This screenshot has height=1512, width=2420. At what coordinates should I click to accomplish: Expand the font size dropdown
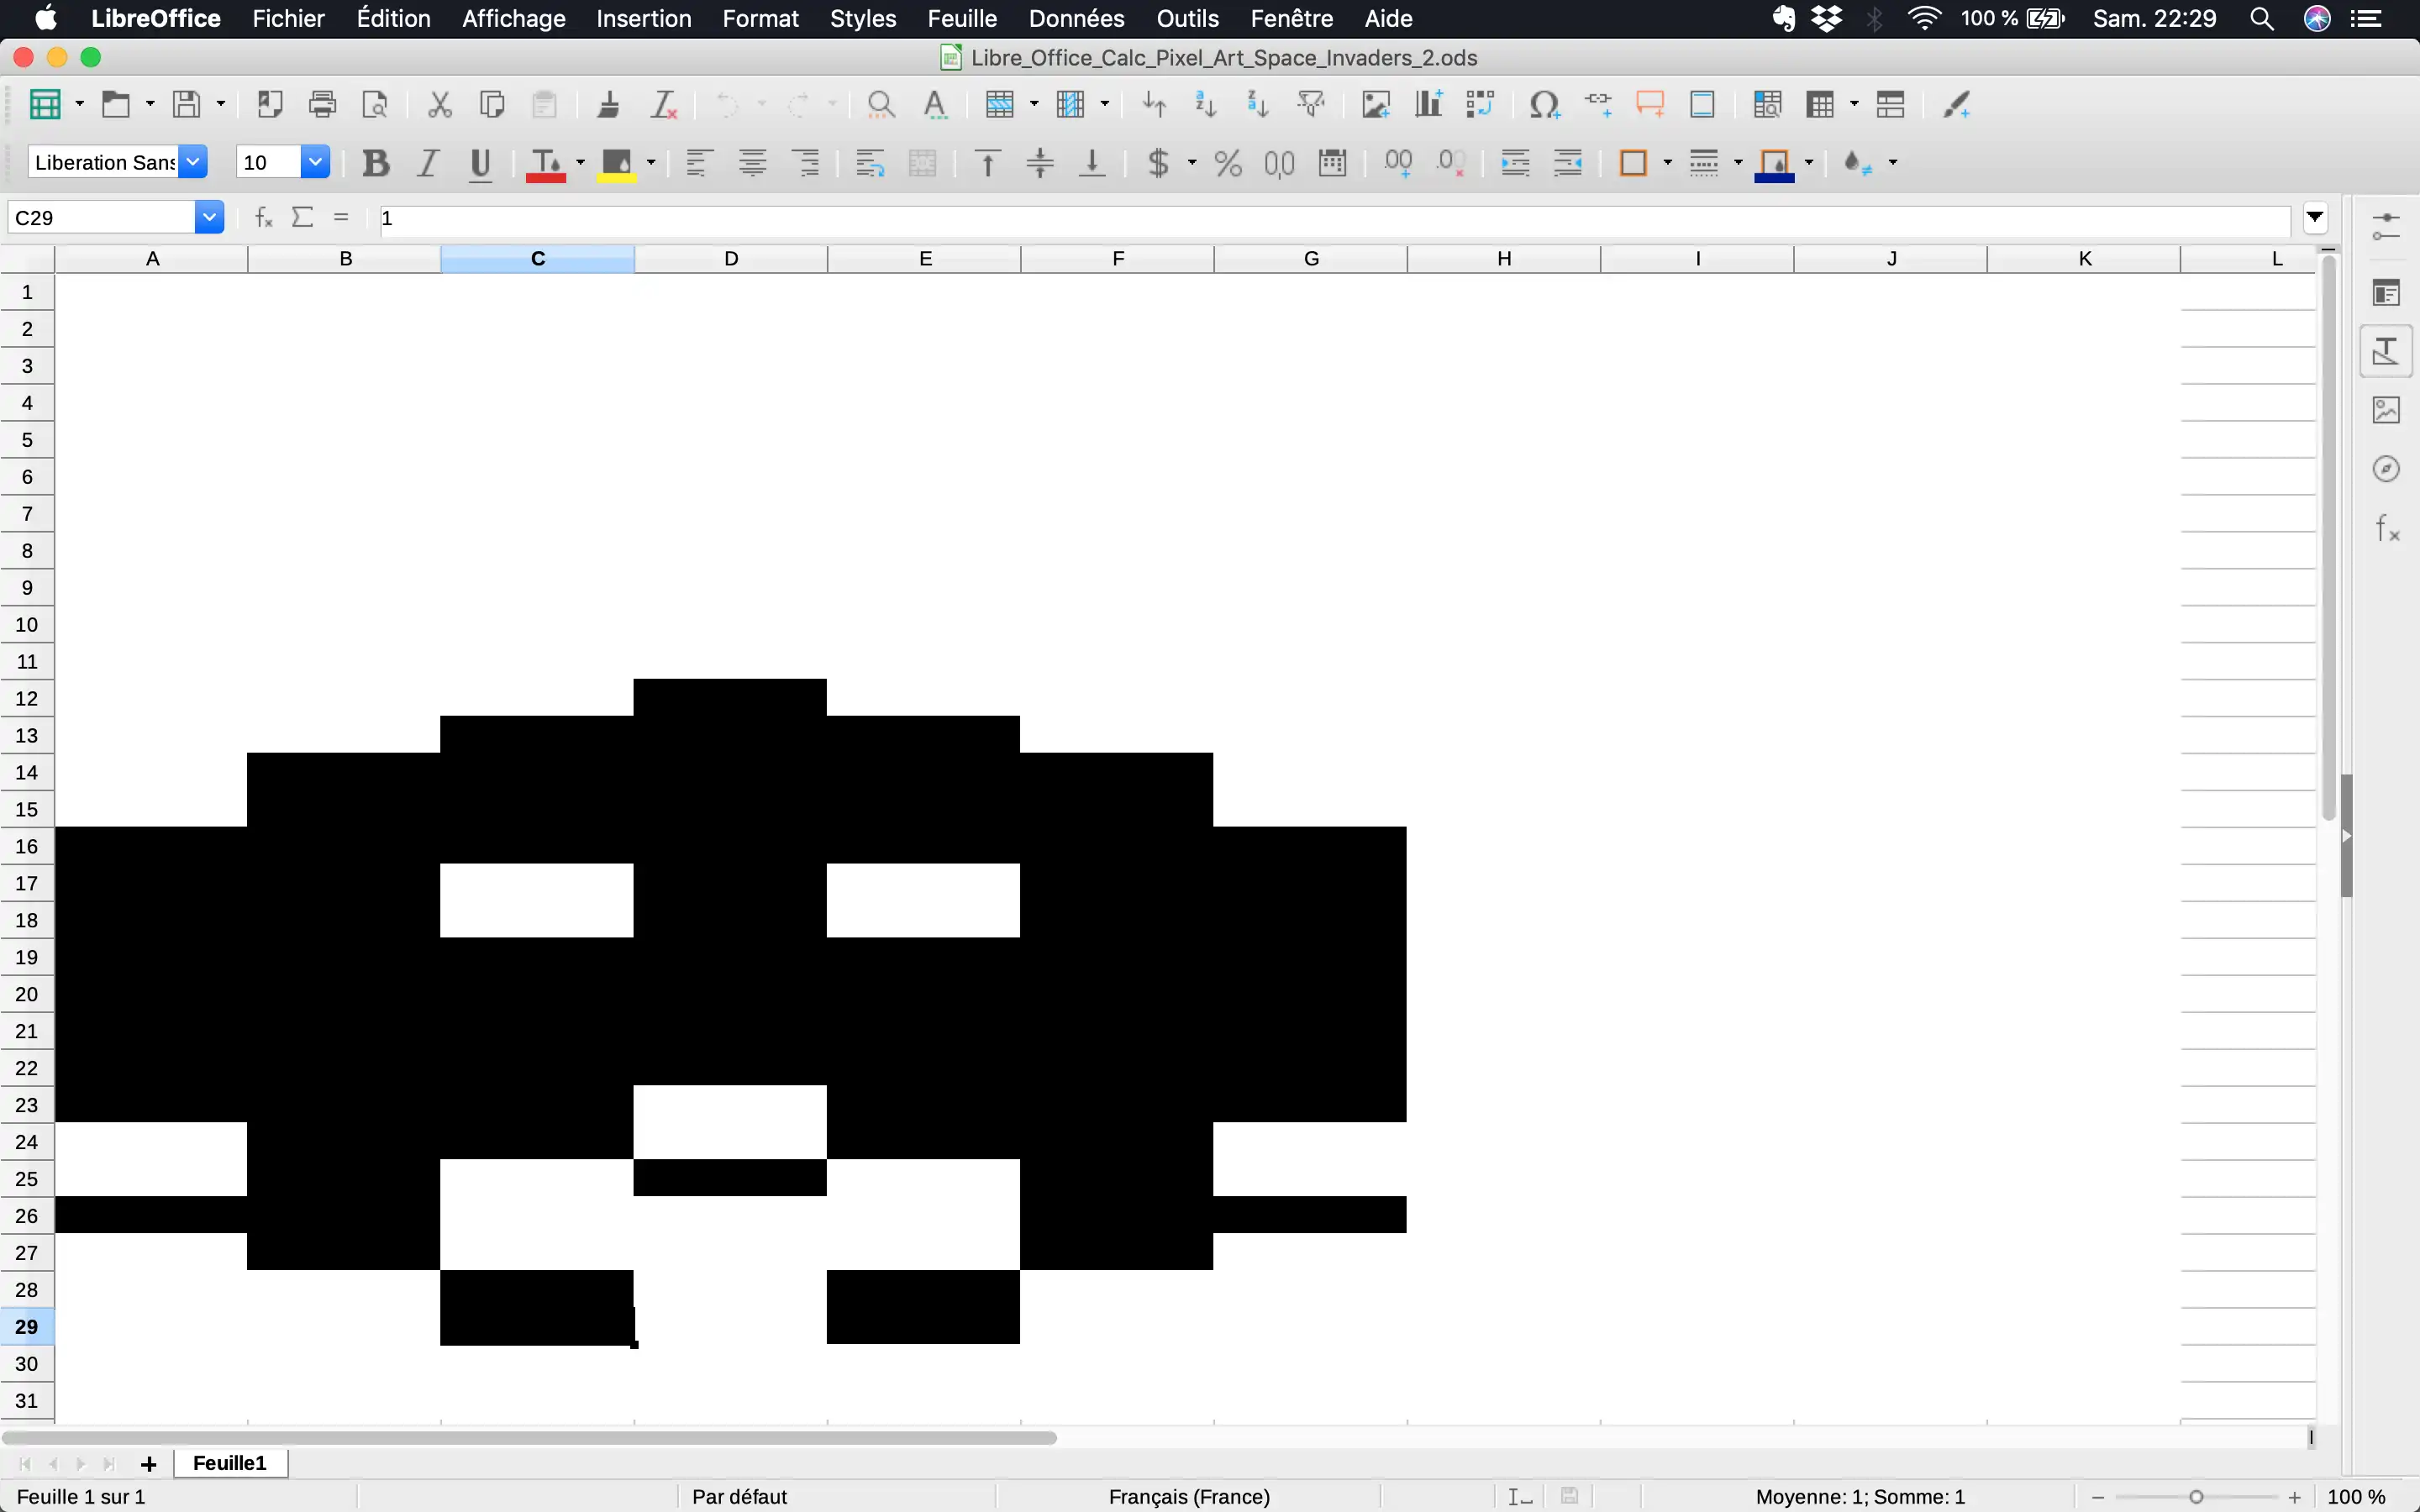[x=315, y=162]
